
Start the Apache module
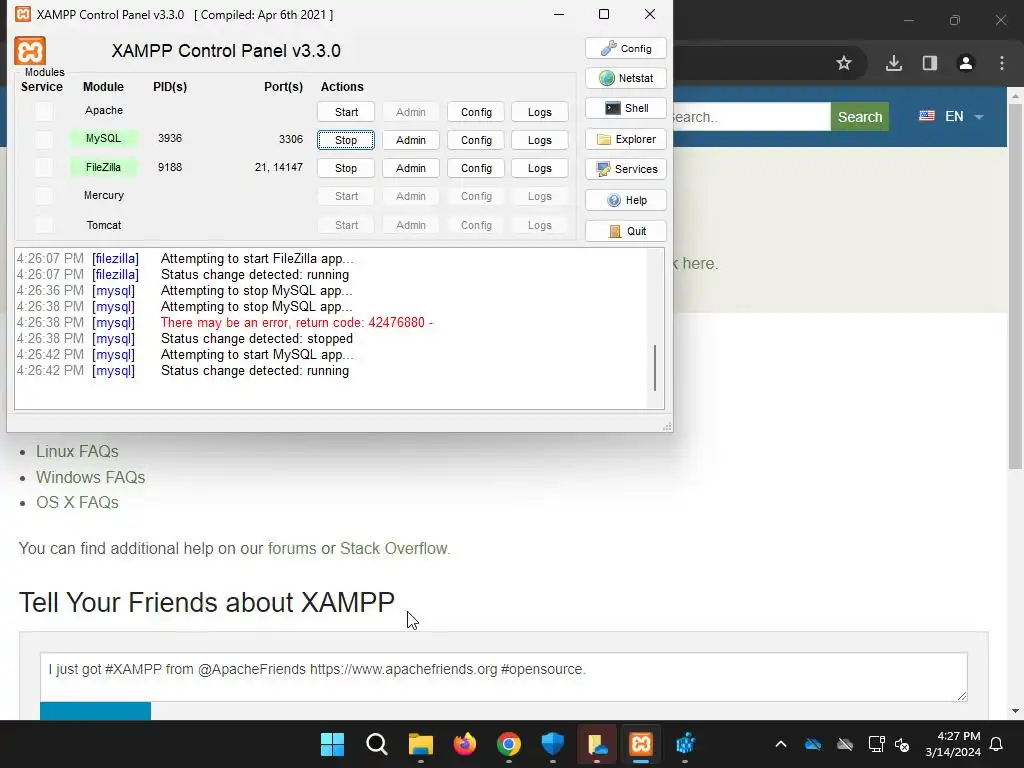point(346,112)
